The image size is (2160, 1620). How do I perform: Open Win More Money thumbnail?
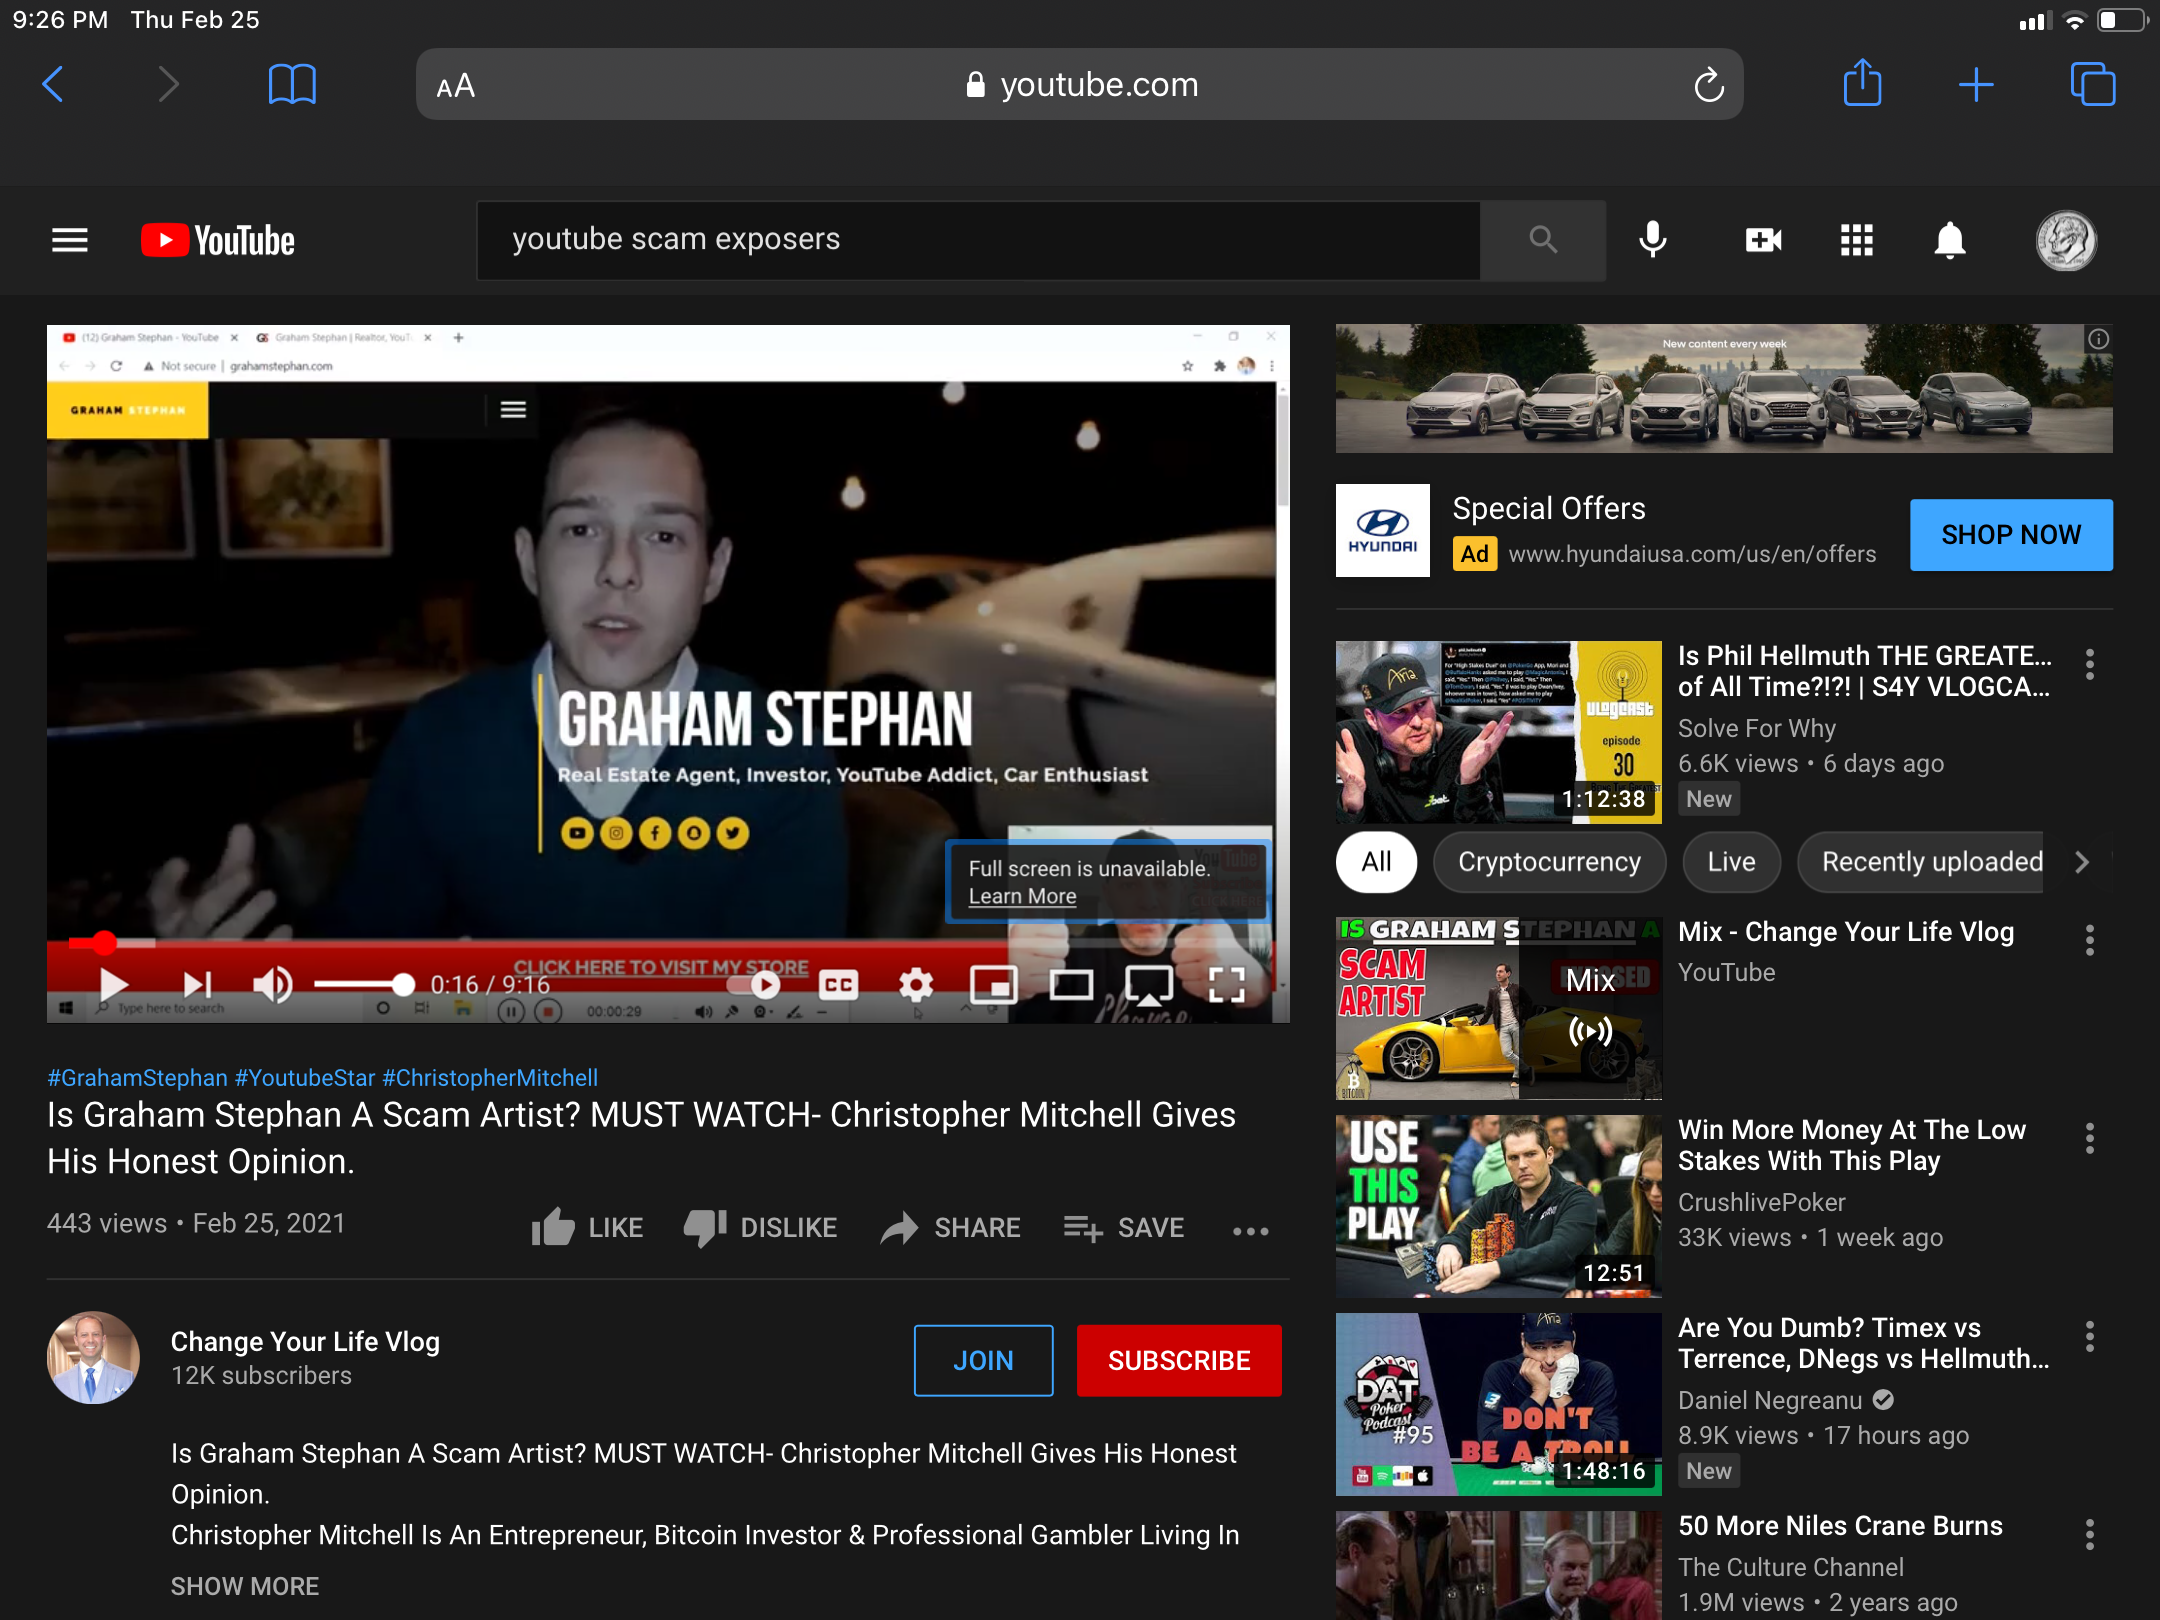point(1498,1206)
